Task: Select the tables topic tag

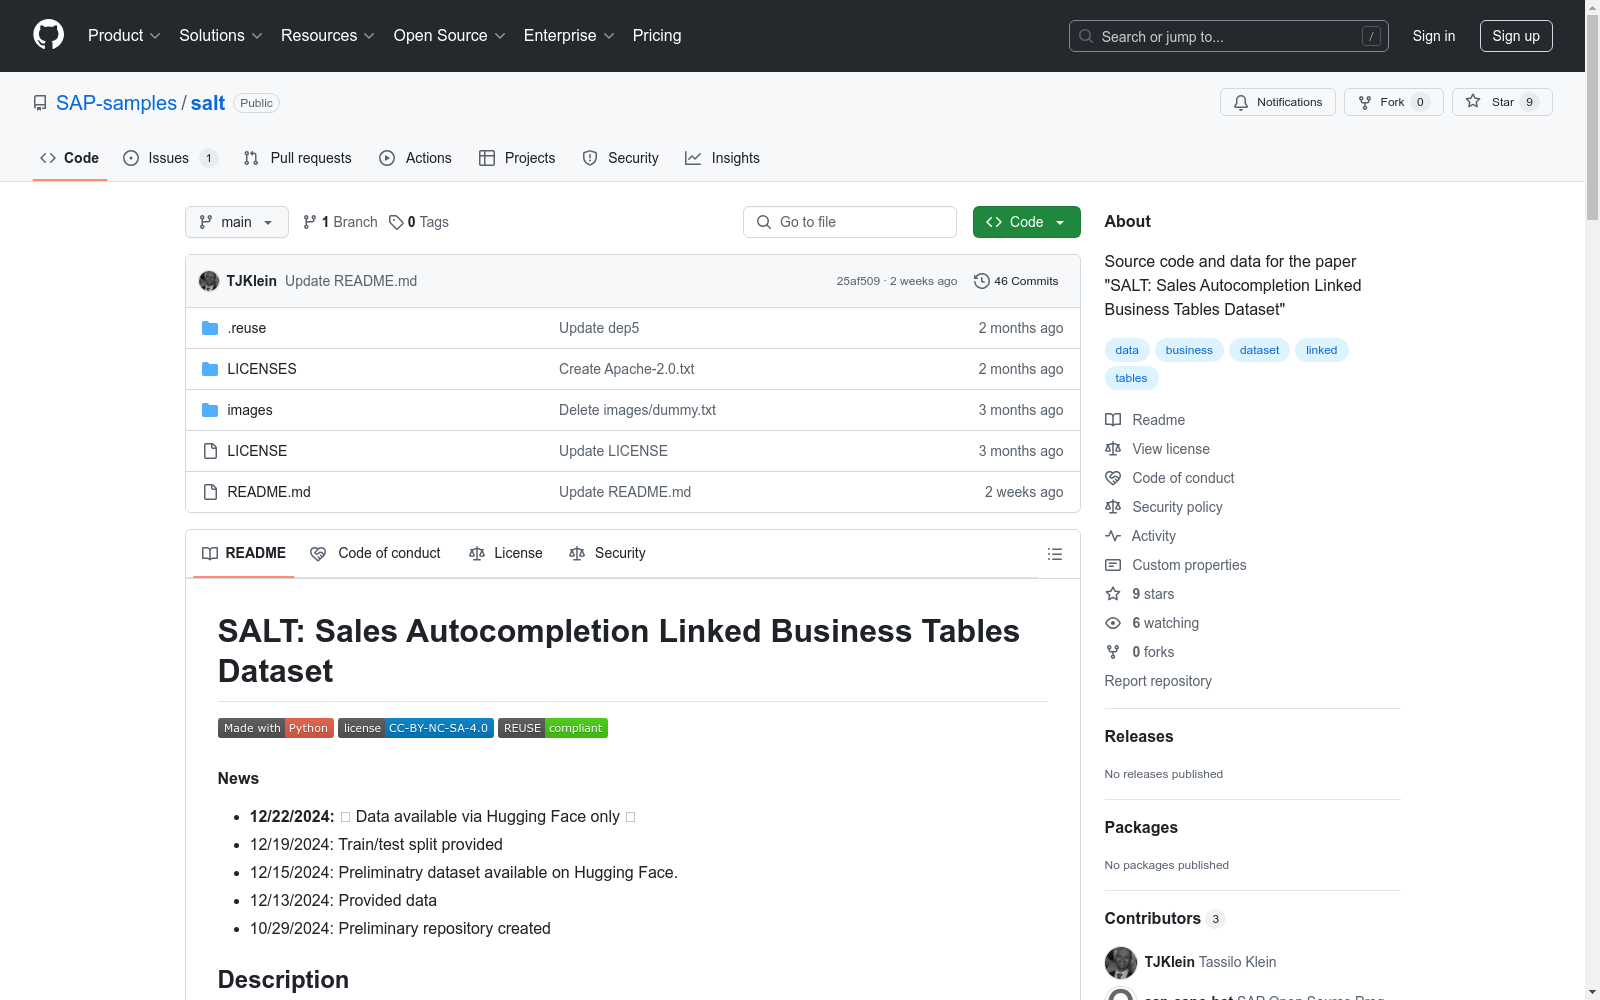Action: [1132, 378]
